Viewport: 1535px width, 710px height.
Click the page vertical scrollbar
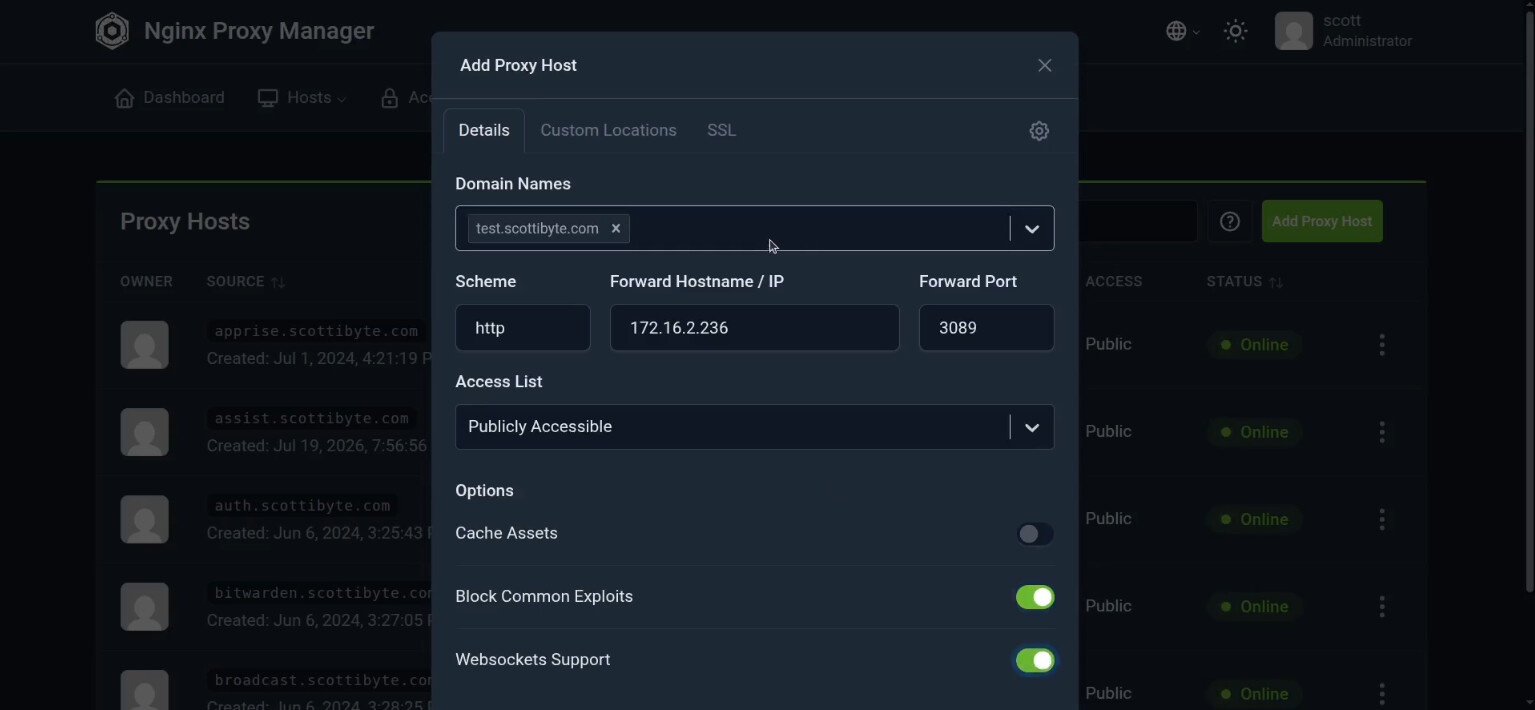tap(1529, 300)
